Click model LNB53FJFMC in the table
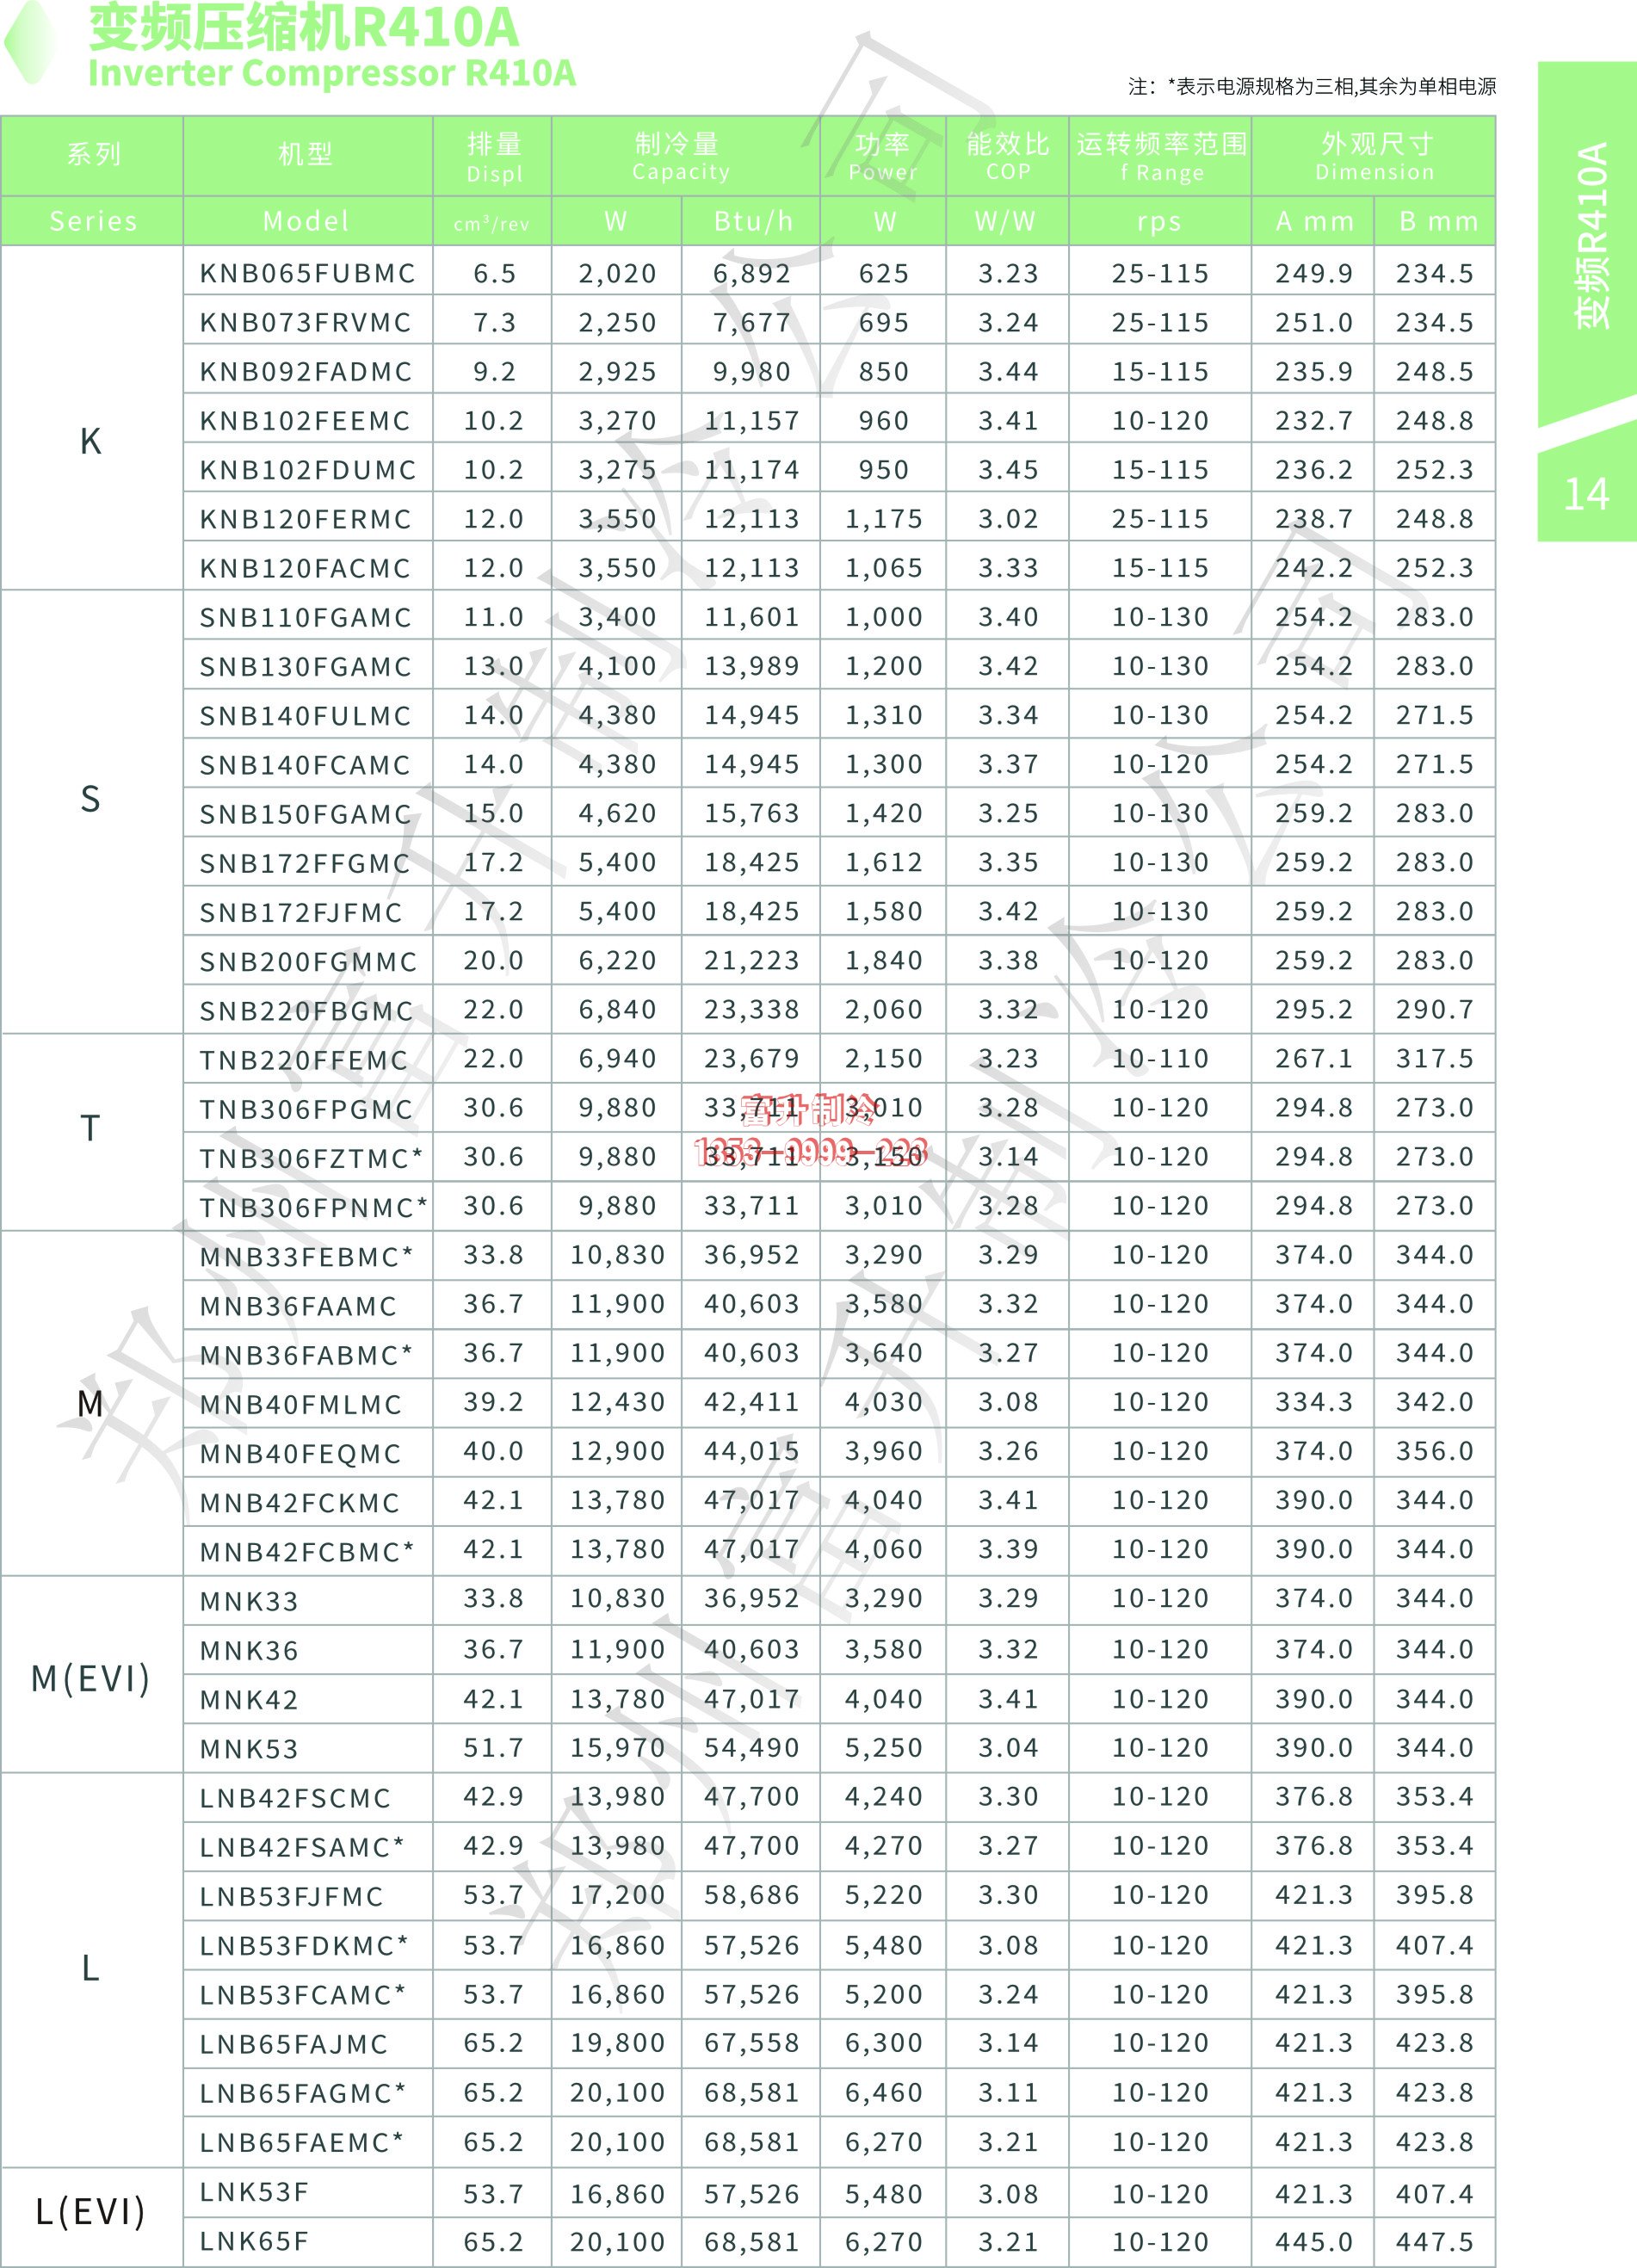 point(291,1896)
